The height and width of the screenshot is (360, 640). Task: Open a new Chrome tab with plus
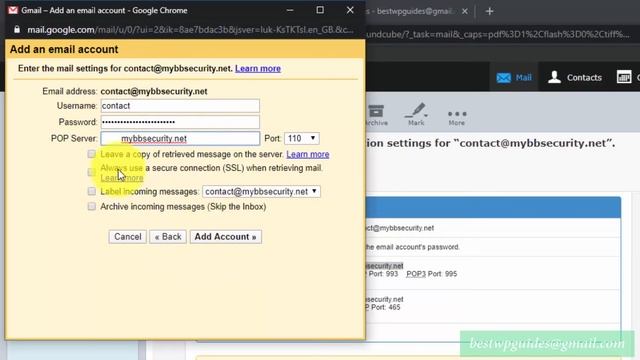pos(489,11)
